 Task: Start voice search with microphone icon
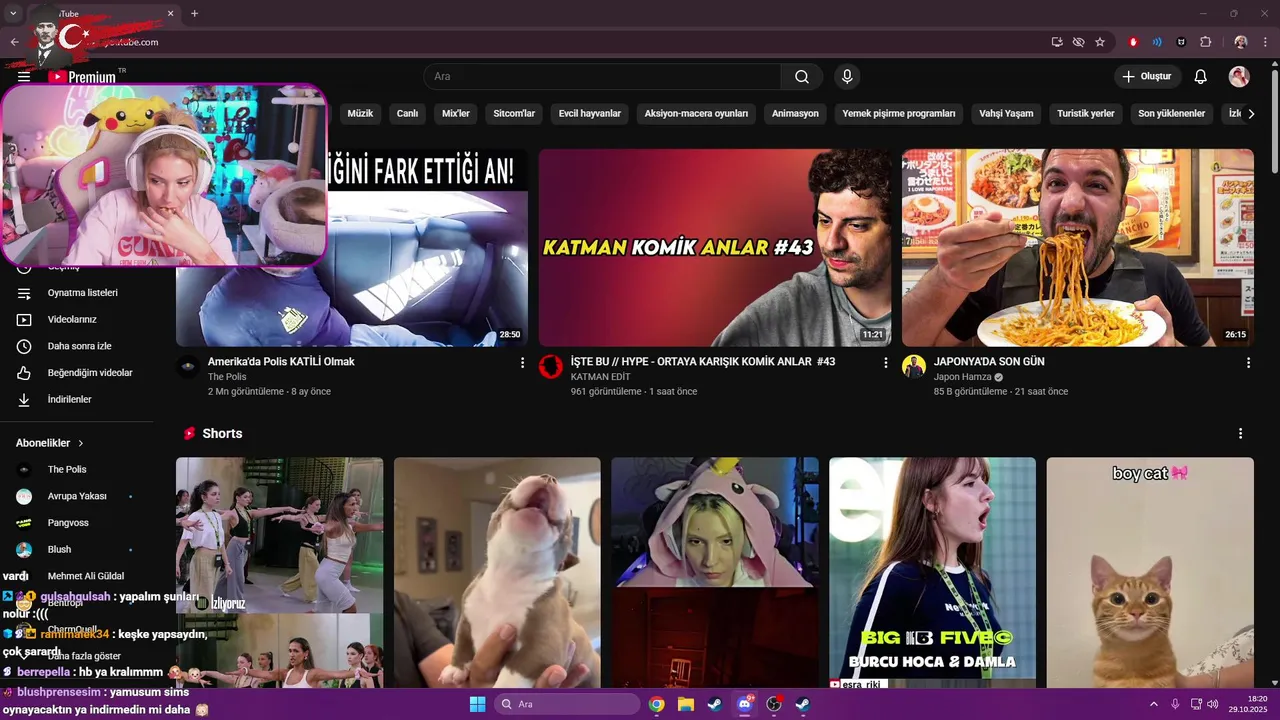847,76
